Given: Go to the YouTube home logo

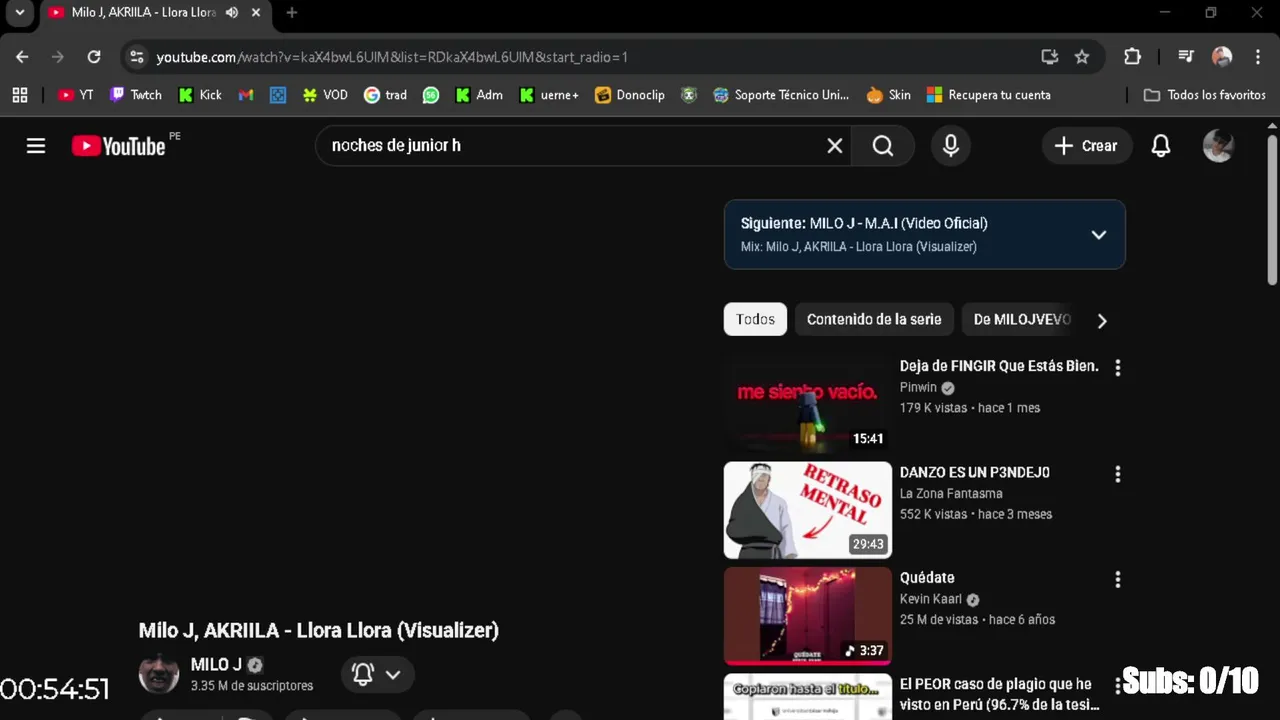Looking at the screenshot, I should 118,146.
